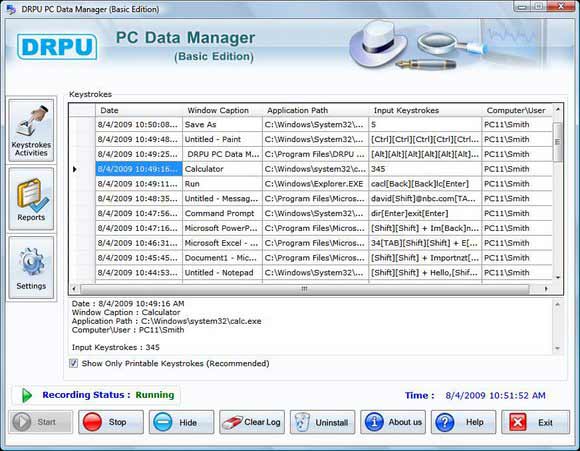Click the Input Keystrokes : 345 detail line

click(x=116, y=347)
